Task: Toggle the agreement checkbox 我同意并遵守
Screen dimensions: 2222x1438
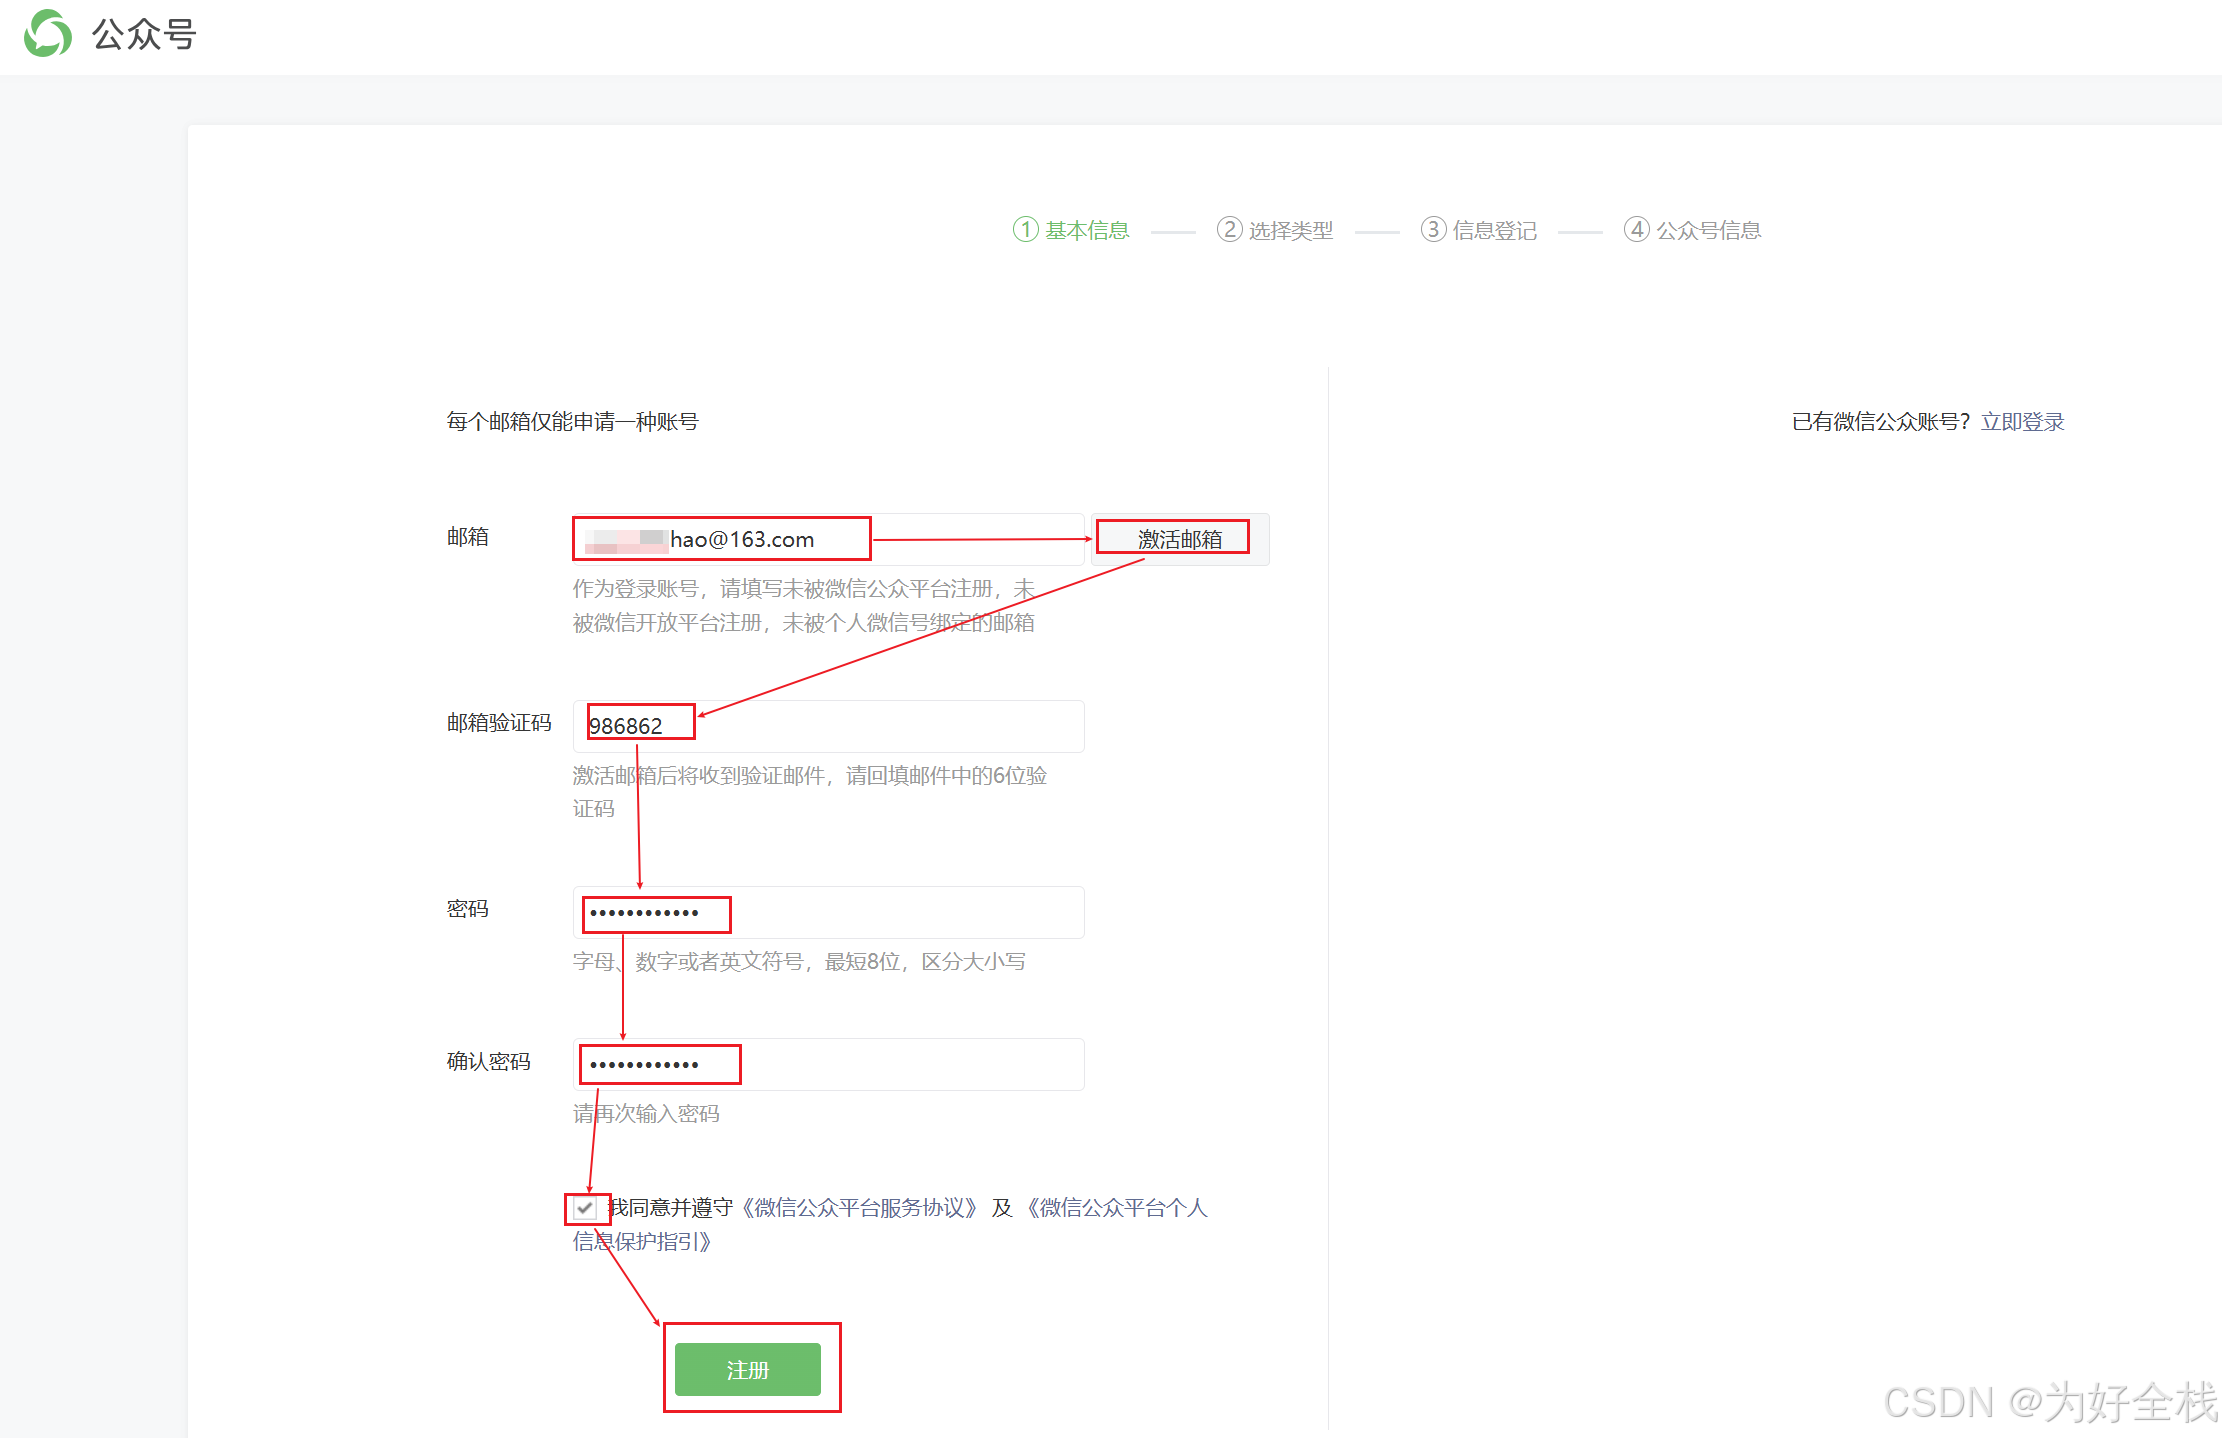Action: [x=584, y=1208]
